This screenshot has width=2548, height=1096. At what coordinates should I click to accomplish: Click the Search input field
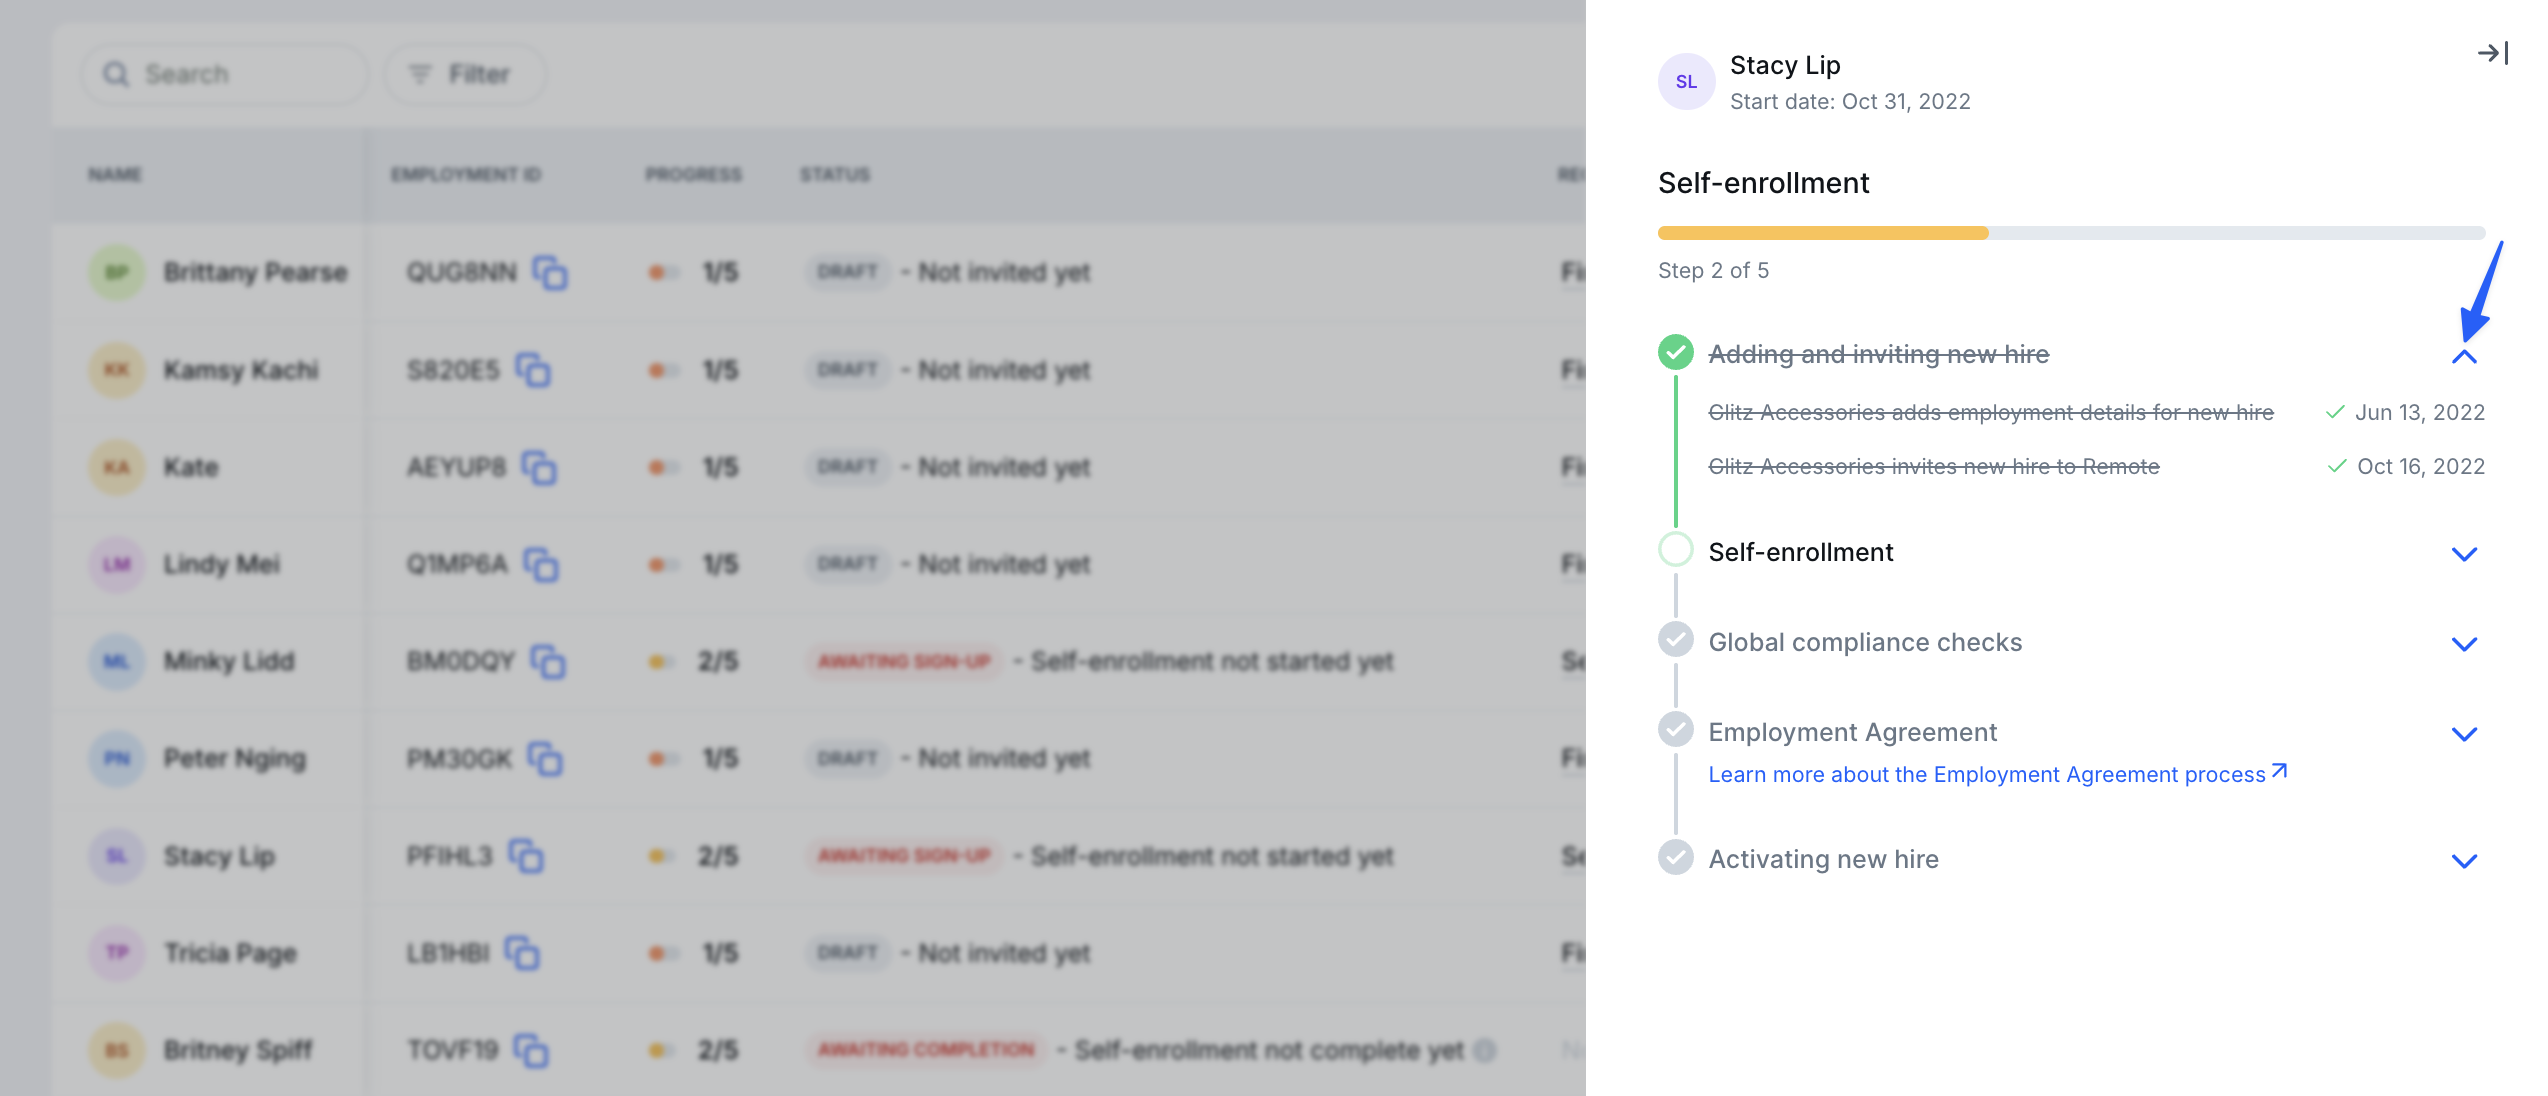click(225, 74)
